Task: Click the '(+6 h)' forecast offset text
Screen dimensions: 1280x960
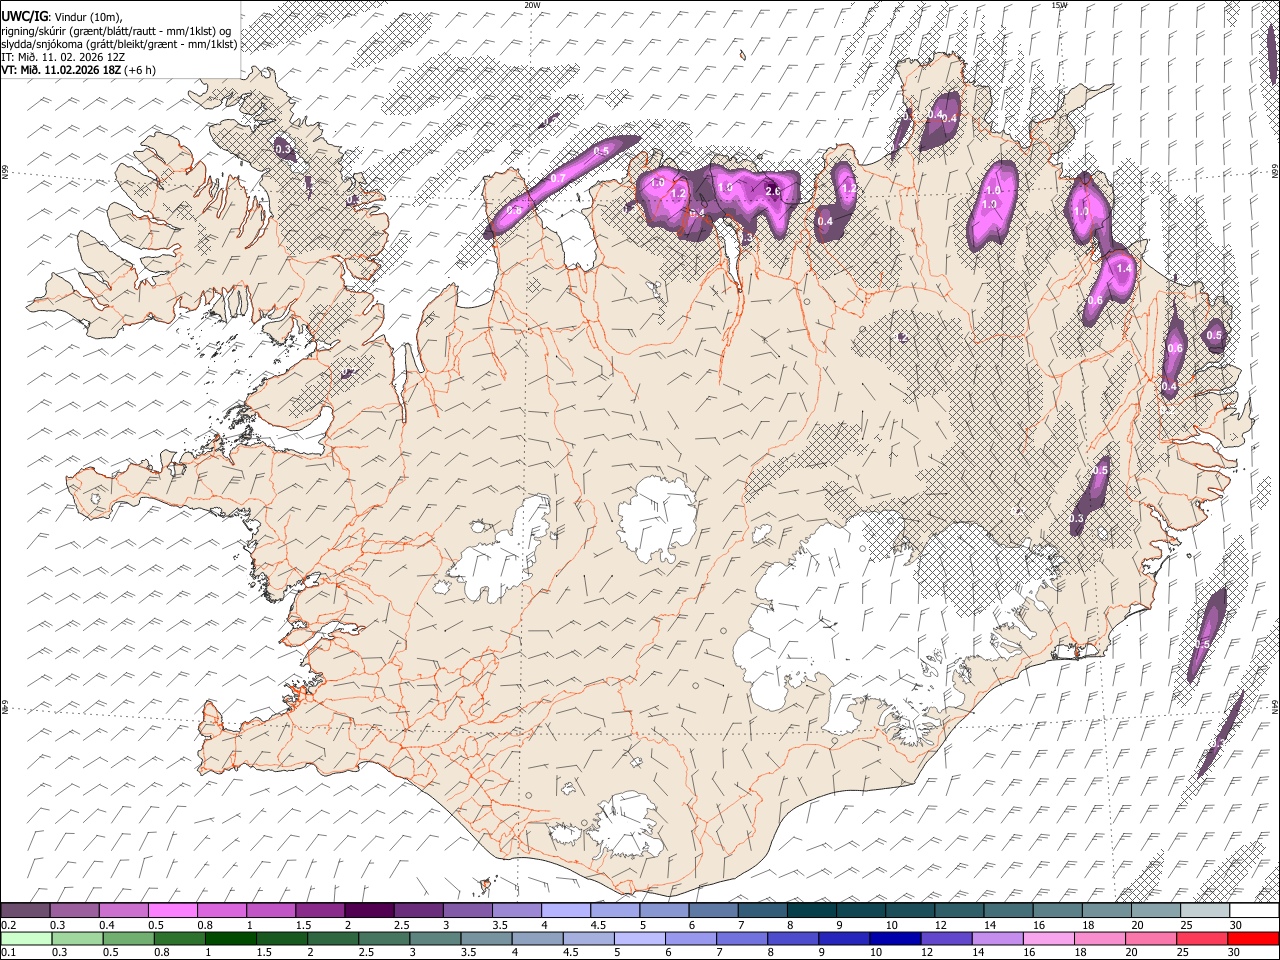Action: [141, 70]
